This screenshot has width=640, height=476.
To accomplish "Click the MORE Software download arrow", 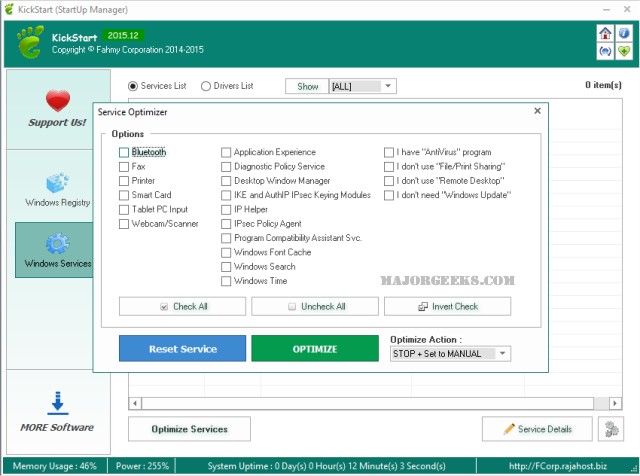I will pos(58,403).
